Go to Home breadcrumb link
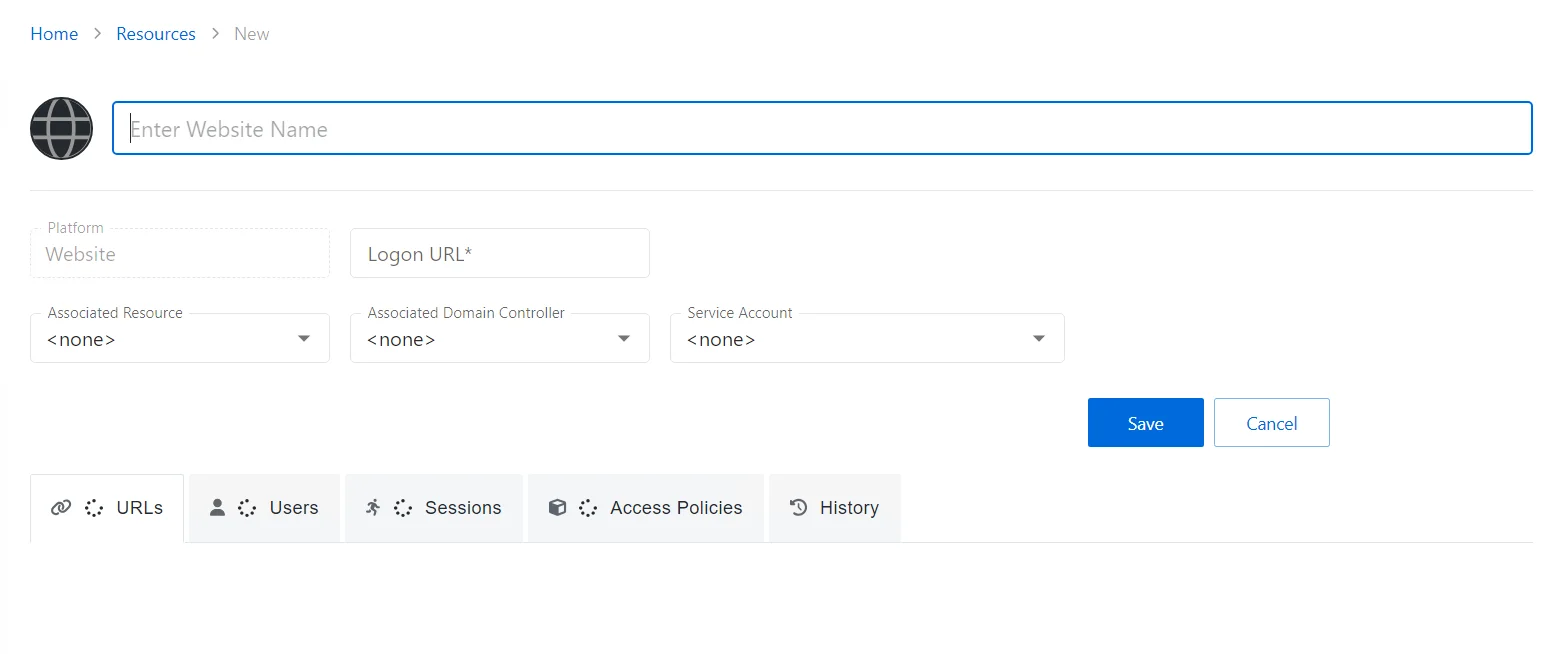Viewport: 1561px width, 654px height. coord(54,34)
